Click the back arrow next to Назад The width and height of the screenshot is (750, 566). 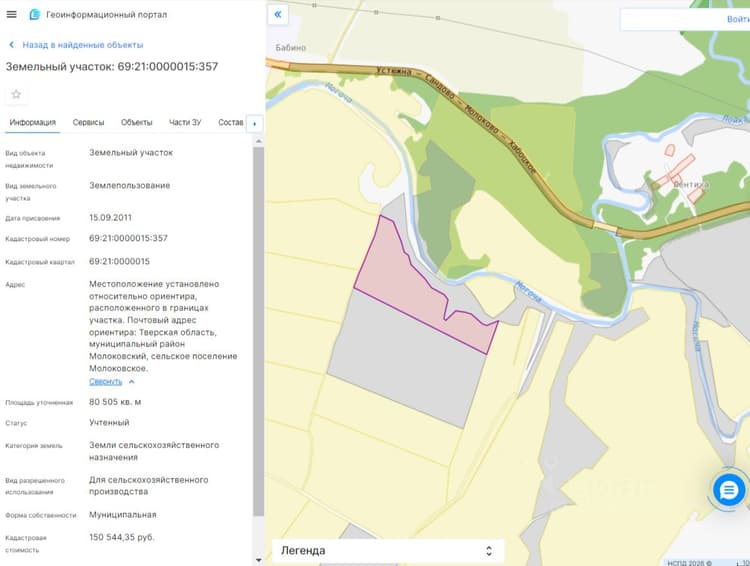pyautogui.click(x=11, y=44)
